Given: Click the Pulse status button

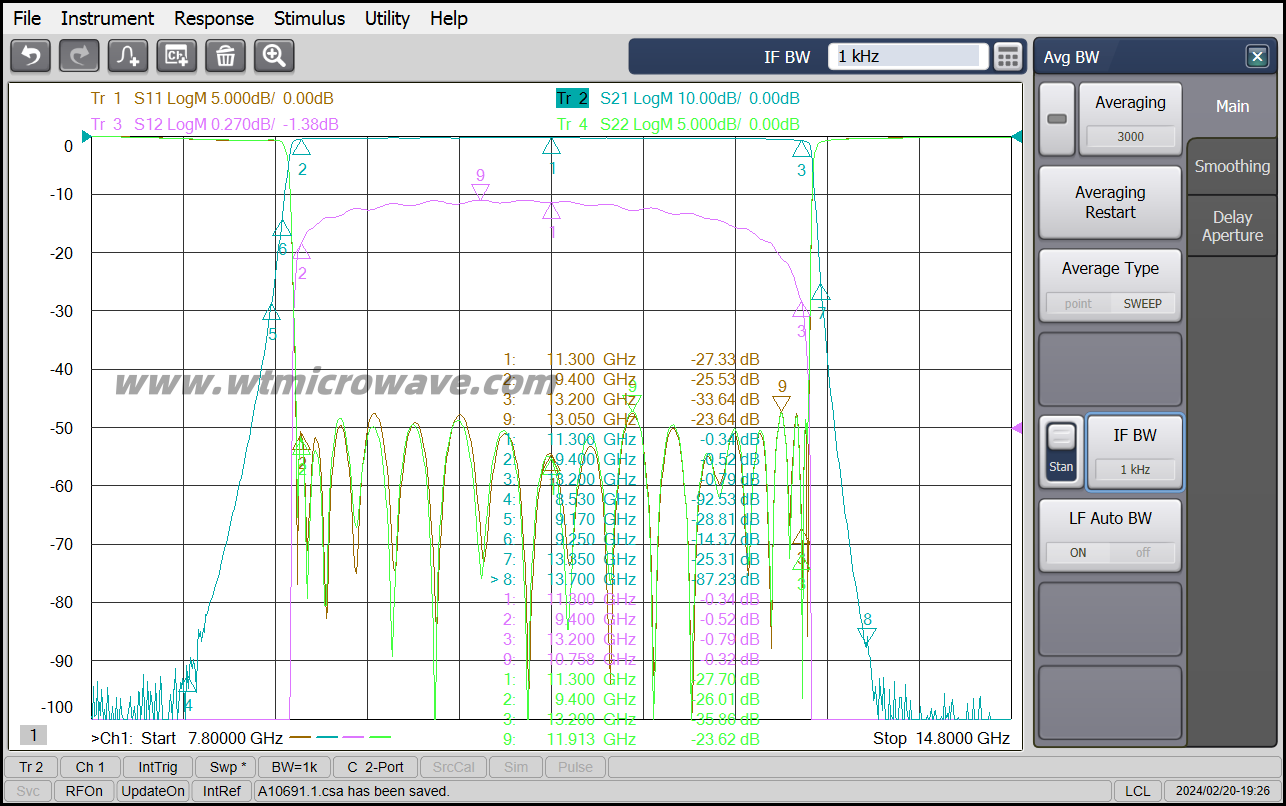Looking at the screenshot, I should click(x=575, y=767).
